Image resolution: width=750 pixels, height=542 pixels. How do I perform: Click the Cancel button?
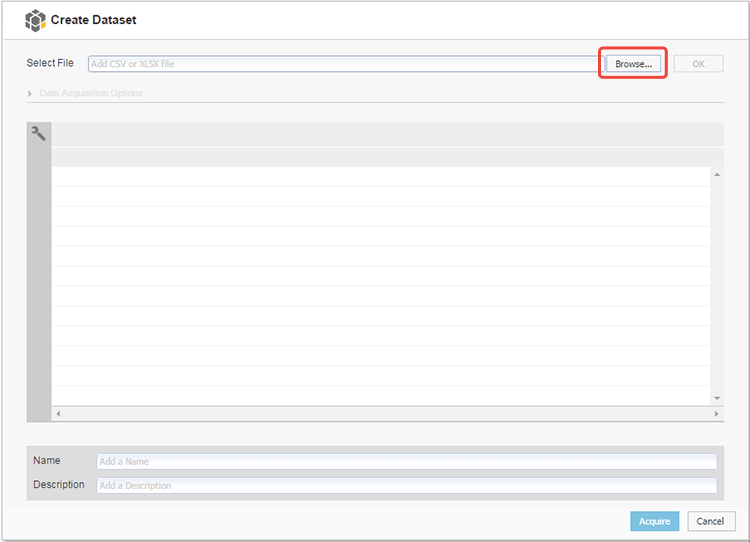tap(711, 521)
